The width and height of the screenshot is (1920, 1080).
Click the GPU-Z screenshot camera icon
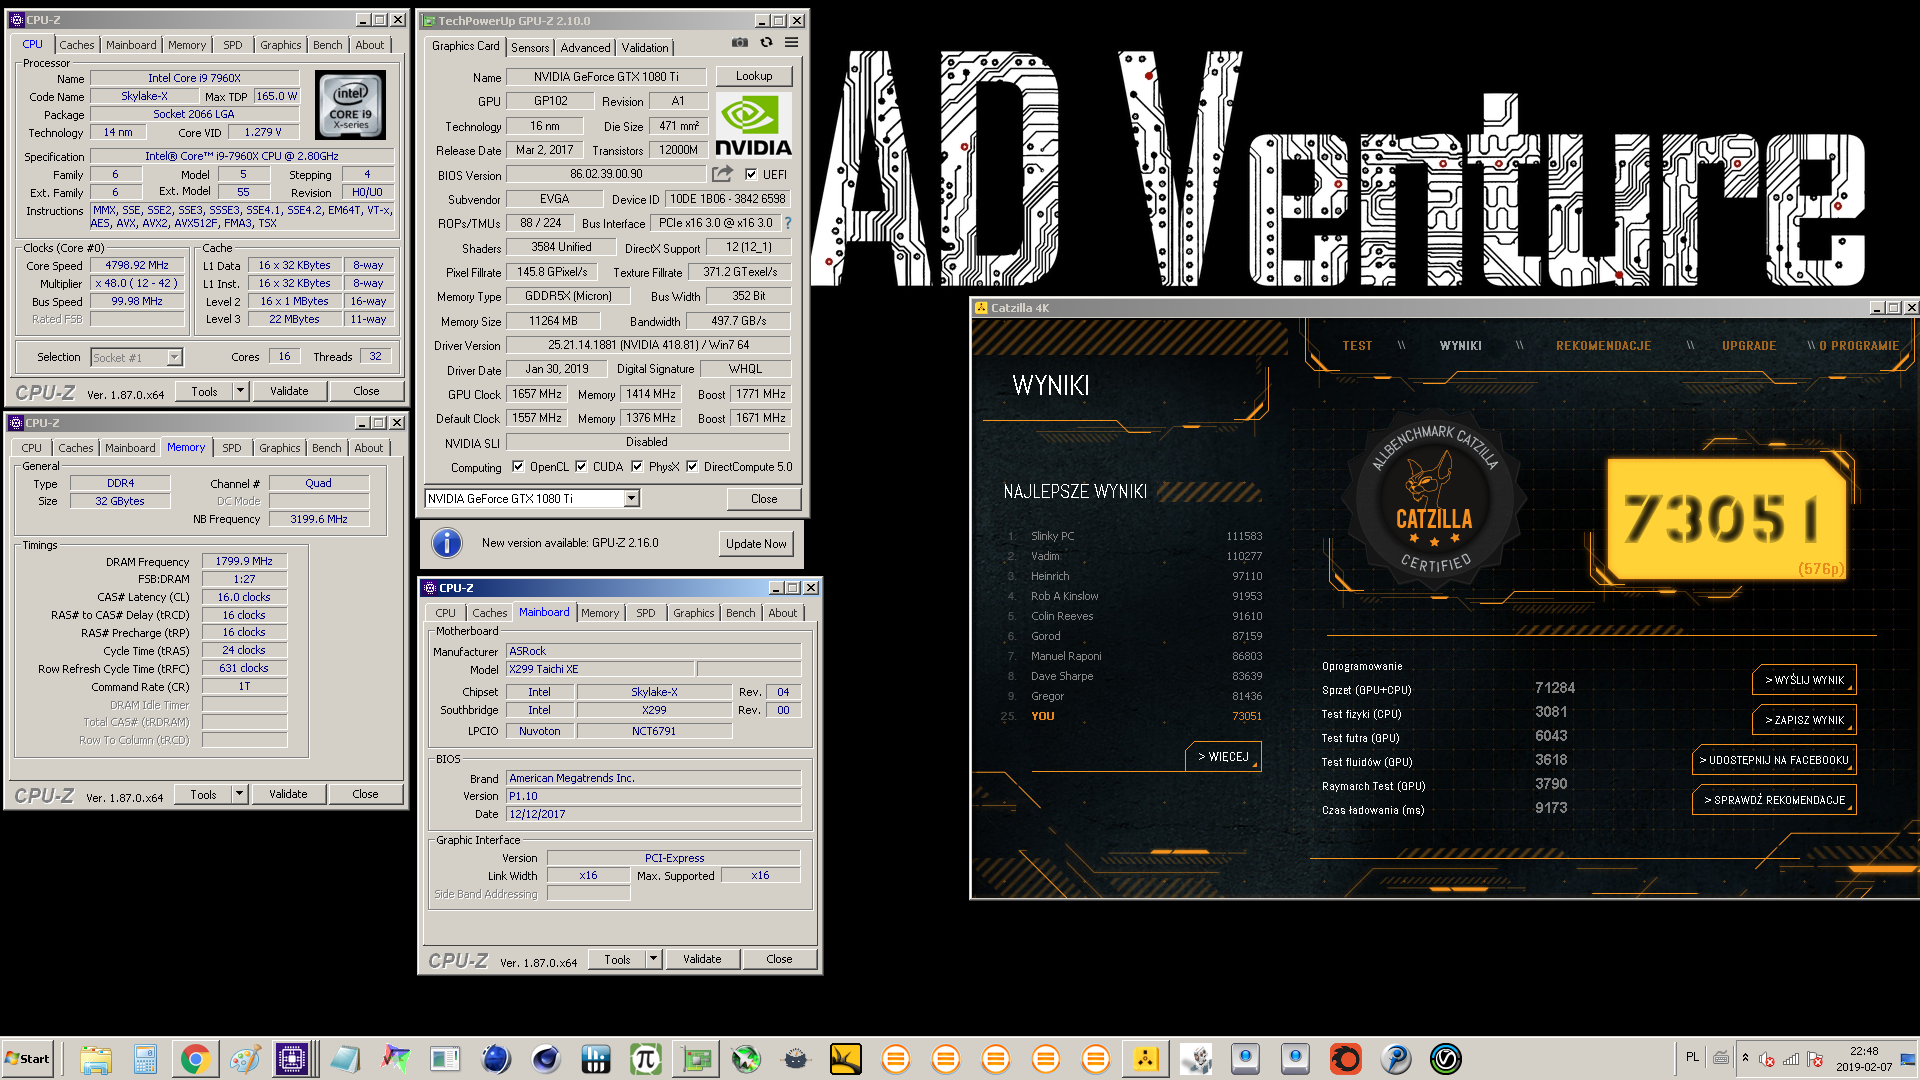[x=739, y=43]
